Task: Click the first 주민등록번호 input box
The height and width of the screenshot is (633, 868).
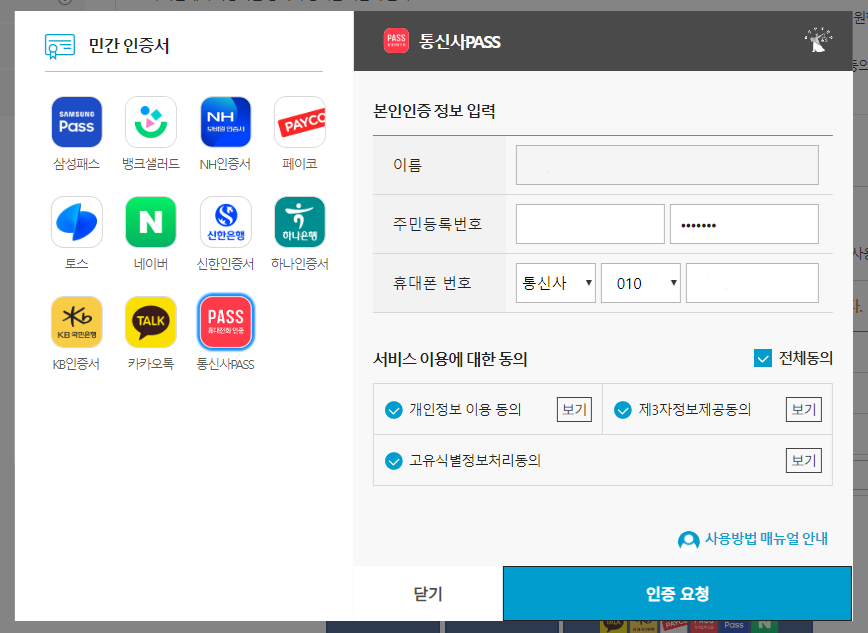Action: (590, 224)
